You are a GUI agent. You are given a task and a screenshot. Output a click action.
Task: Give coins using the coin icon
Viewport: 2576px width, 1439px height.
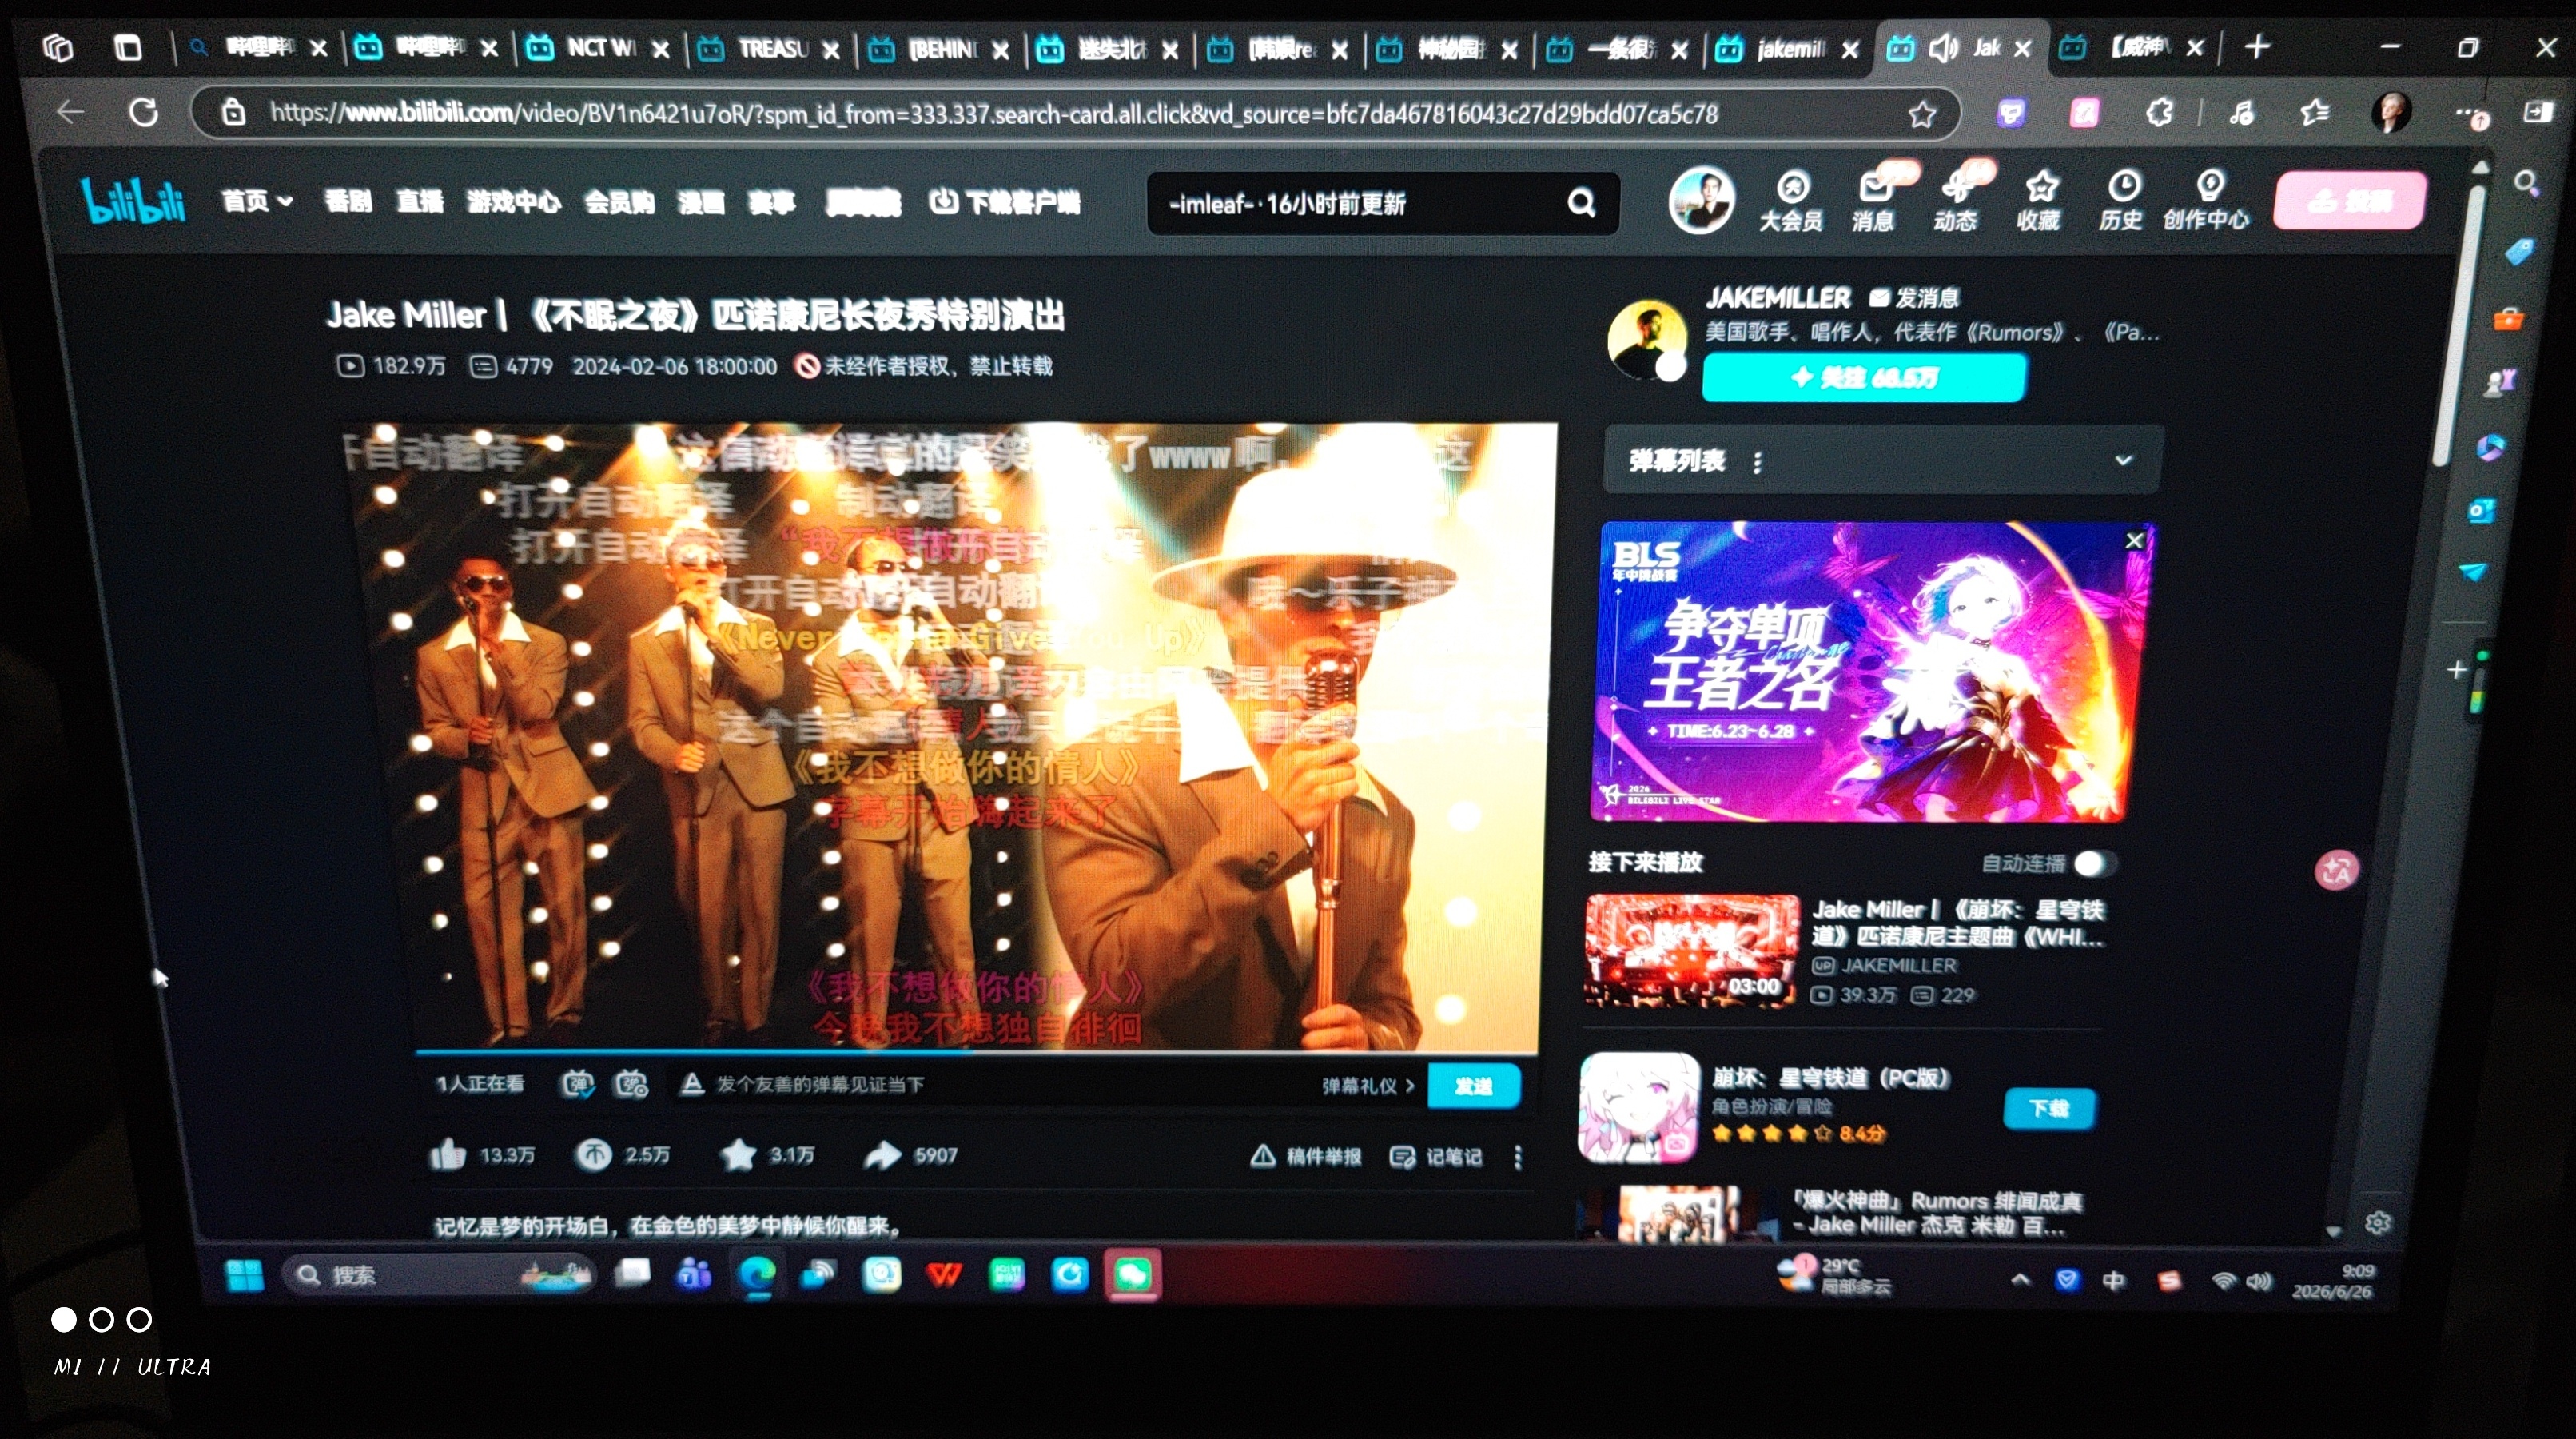(x=592, y=1155)
